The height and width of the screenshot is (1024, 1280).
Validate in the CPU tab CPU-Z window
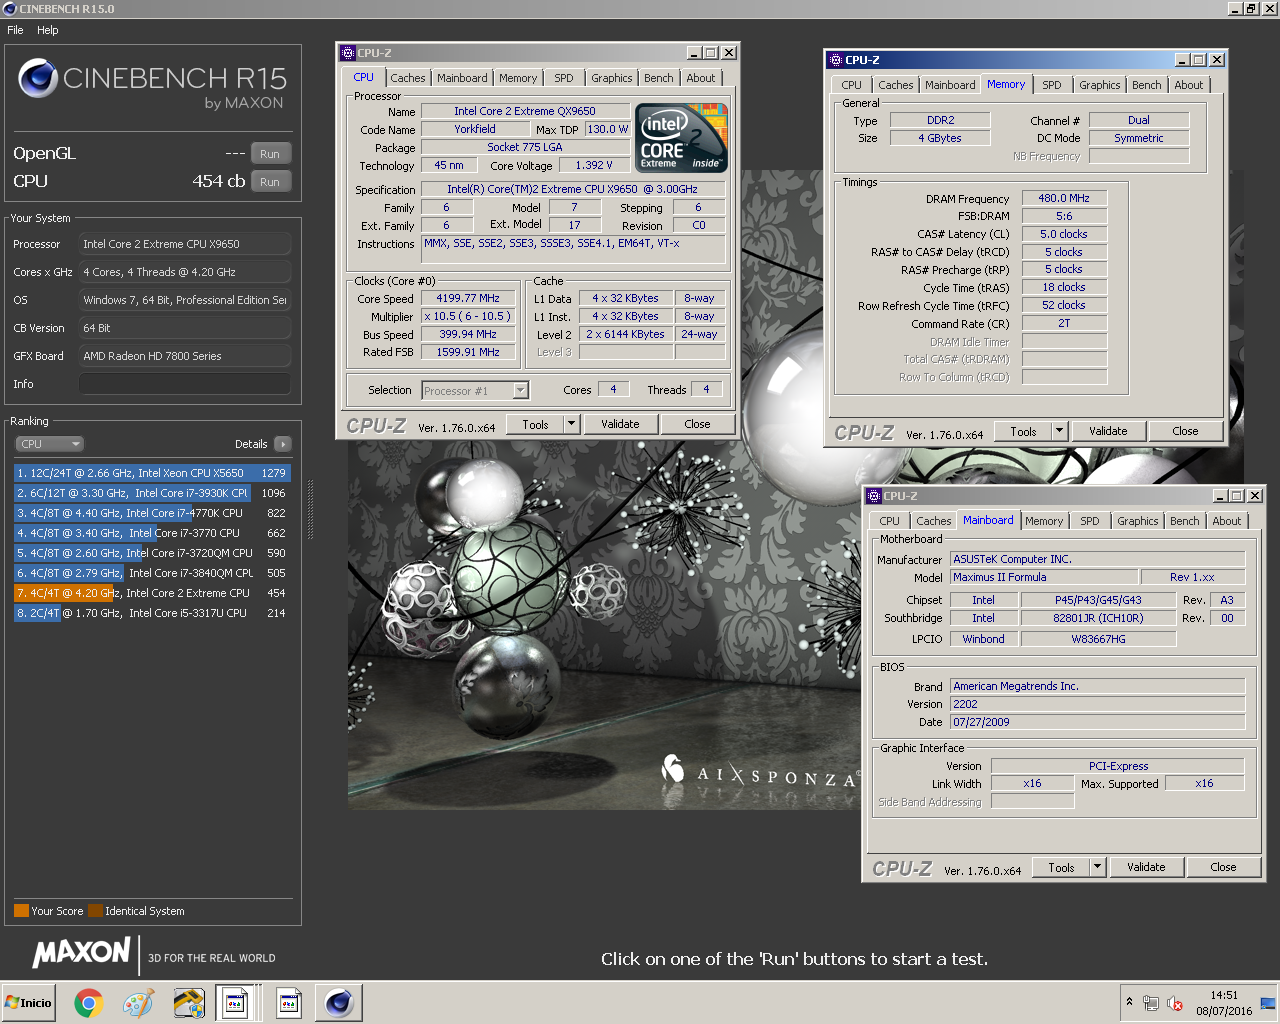pyautogui.click(x=620, y=424)
